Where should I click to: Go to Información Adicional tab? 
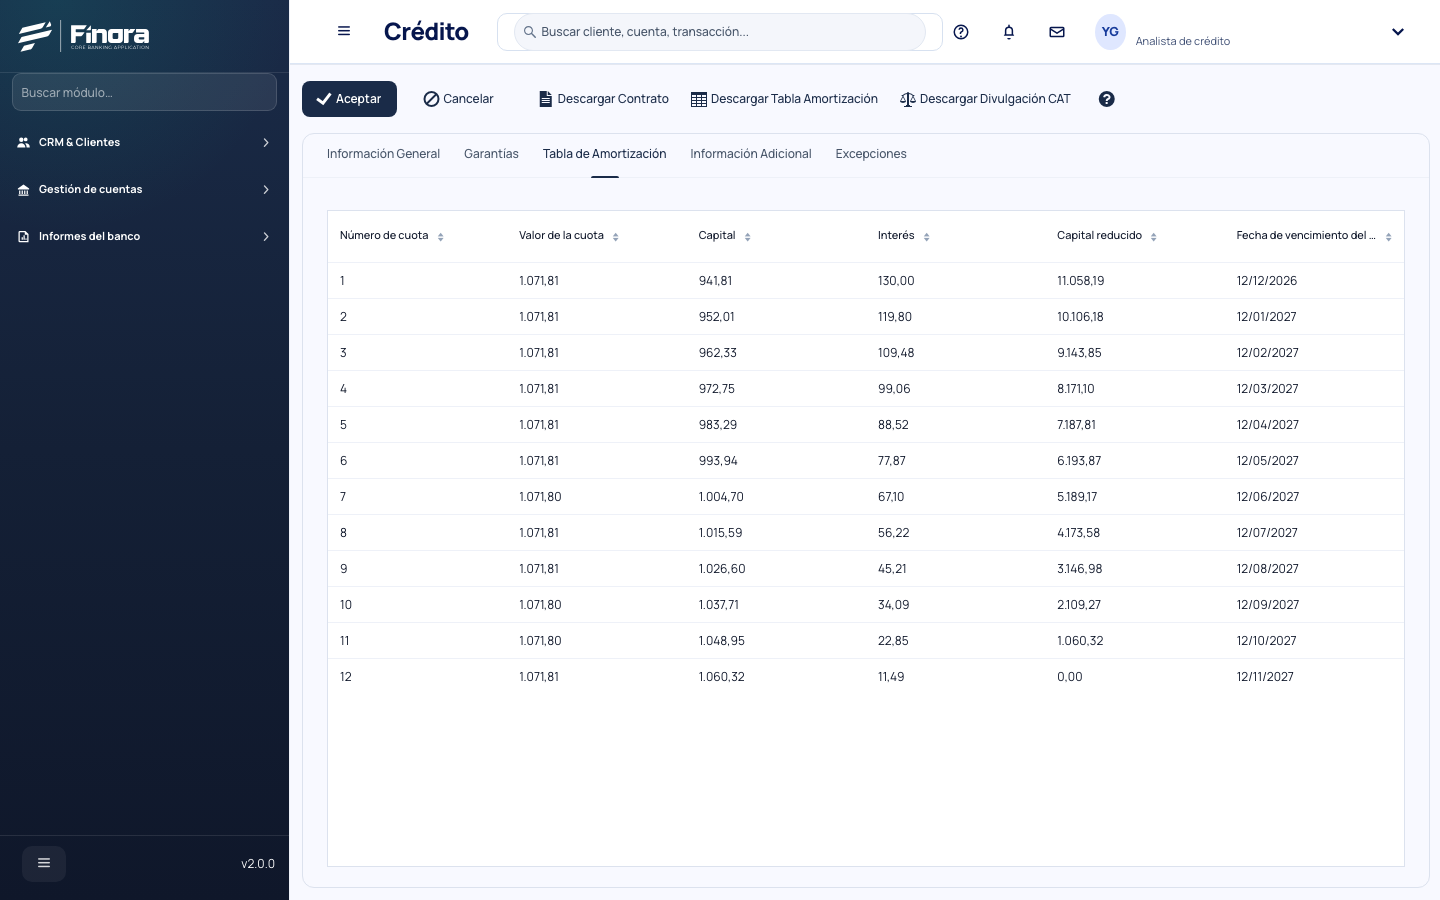[x=751, y=154]
